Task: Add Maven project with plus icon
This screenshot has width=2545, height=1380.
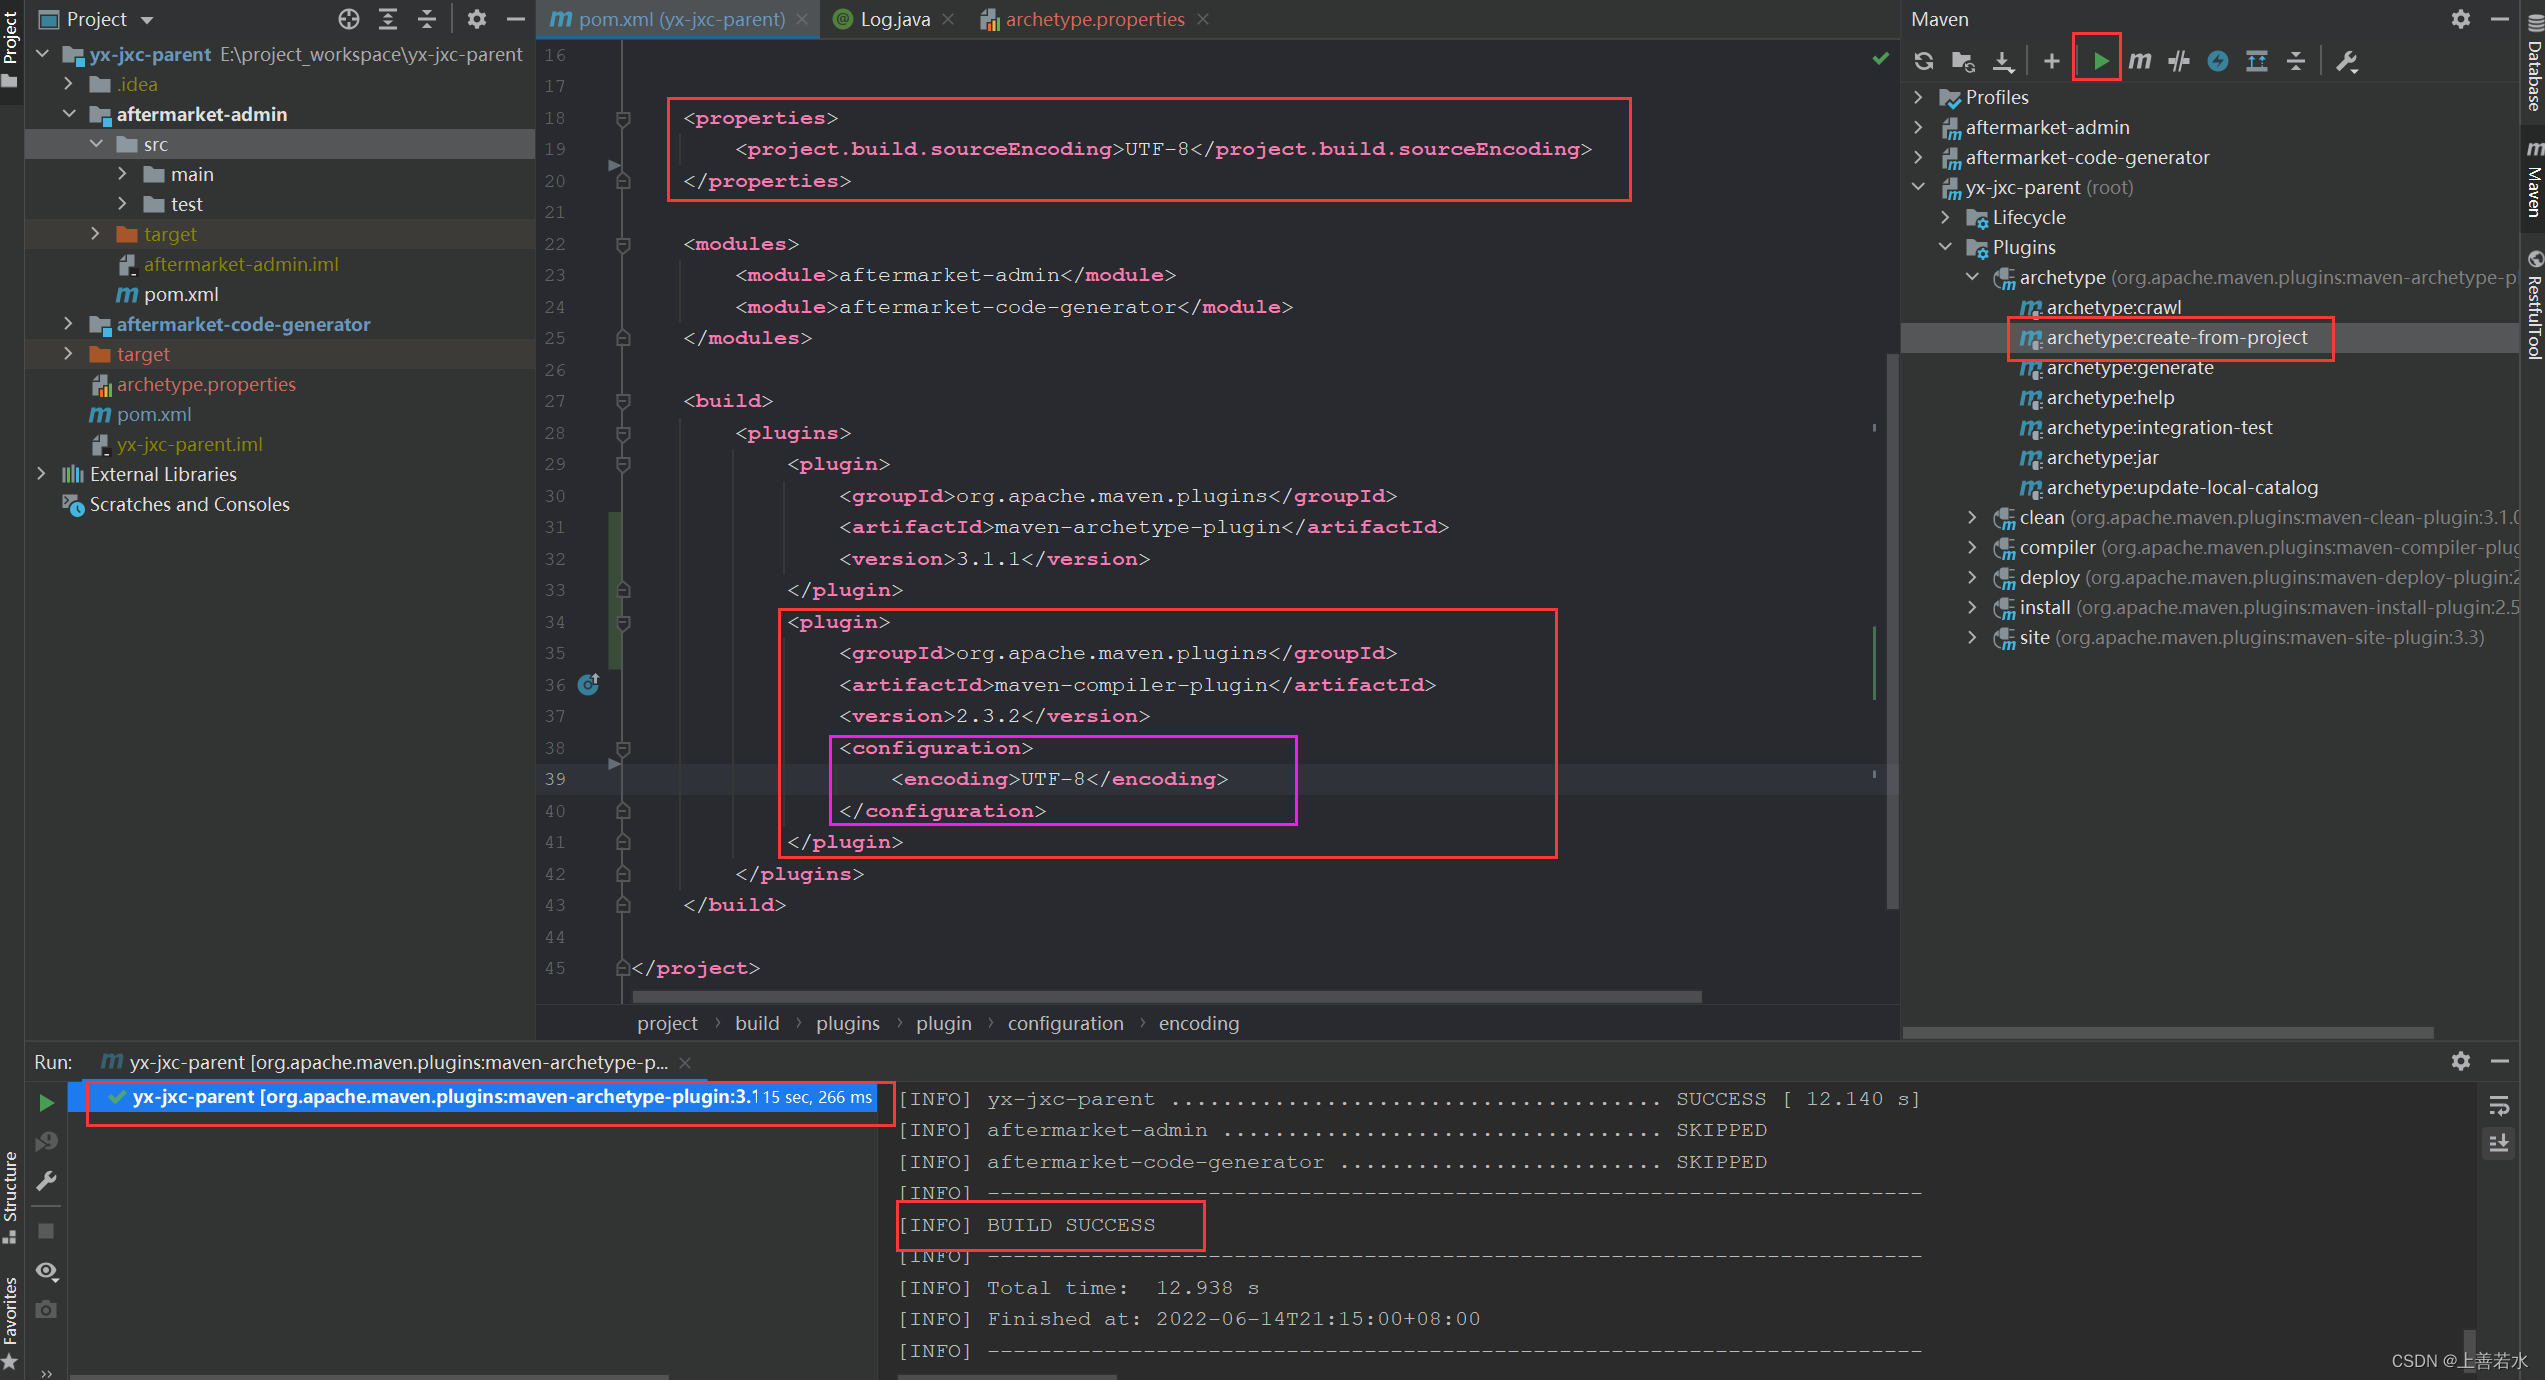Action: tap(2052, 61)
